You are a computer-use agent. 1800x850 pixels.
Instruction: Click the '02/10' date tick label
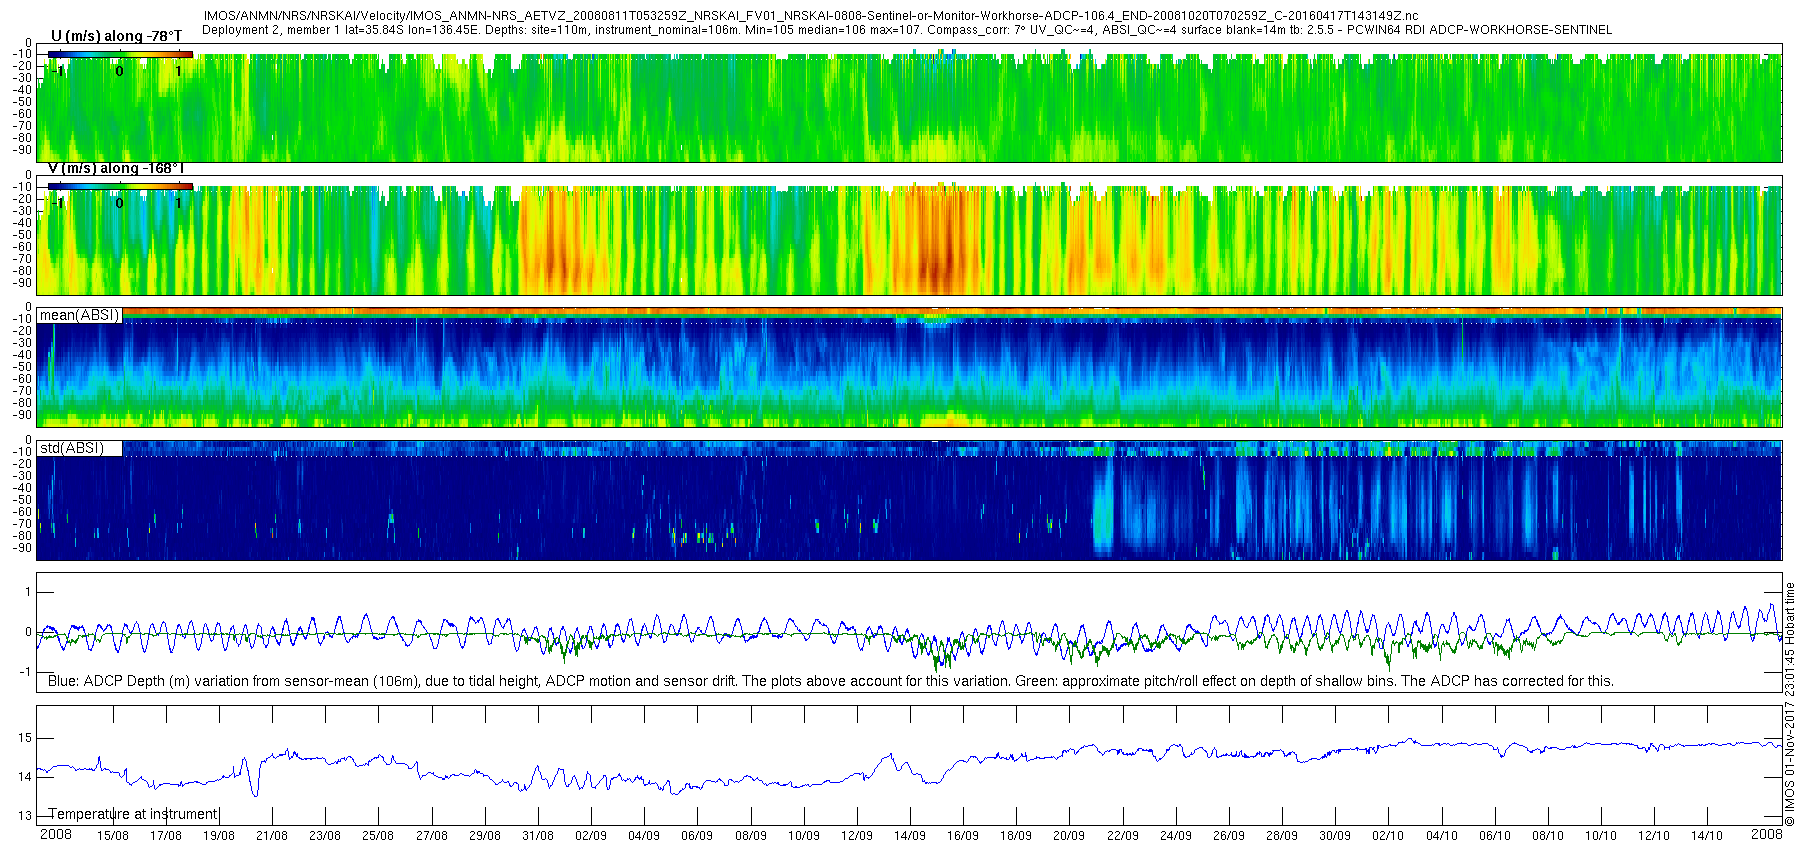[1388, 836]
